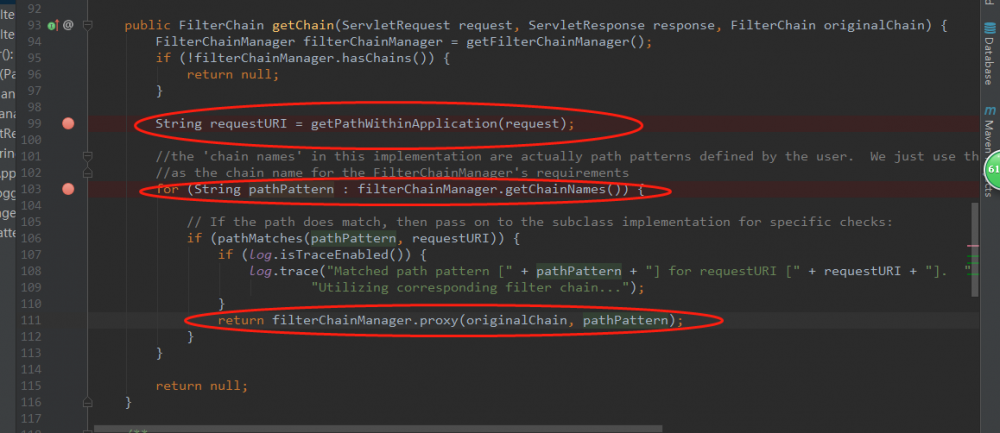Viewport: 1000px width, 433px height.
Task: Click the method name getChain
Action: pos(303,26)
